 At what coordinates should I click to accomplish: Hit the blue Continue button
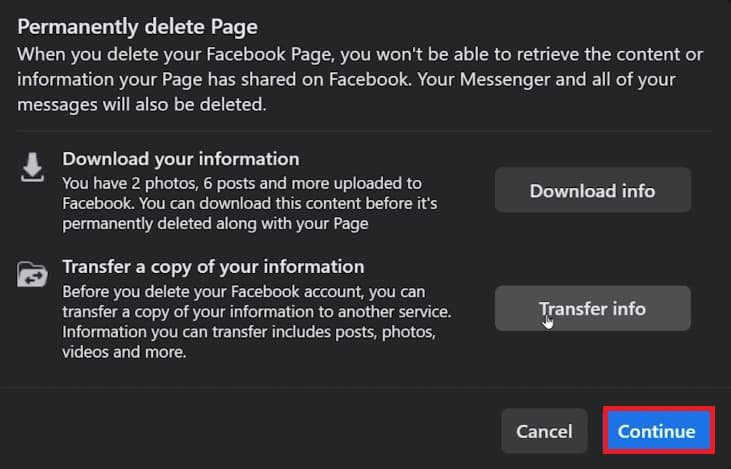(x=656, y=431)
